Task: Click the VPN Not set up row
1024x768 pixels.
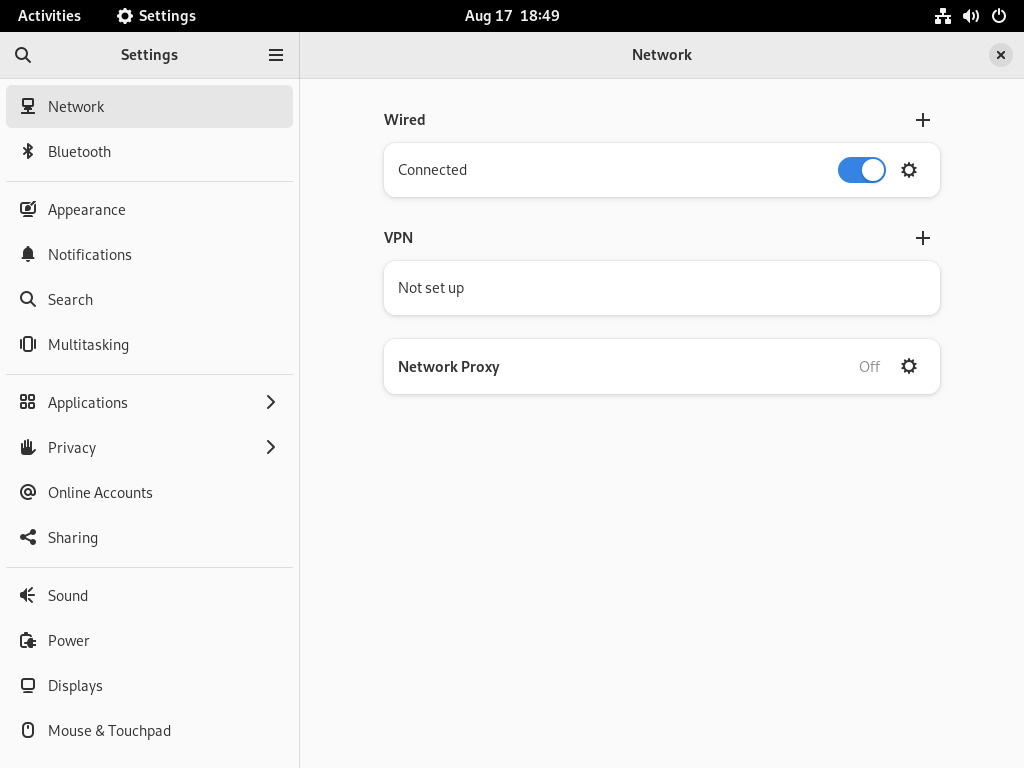Action: point(662,288)
